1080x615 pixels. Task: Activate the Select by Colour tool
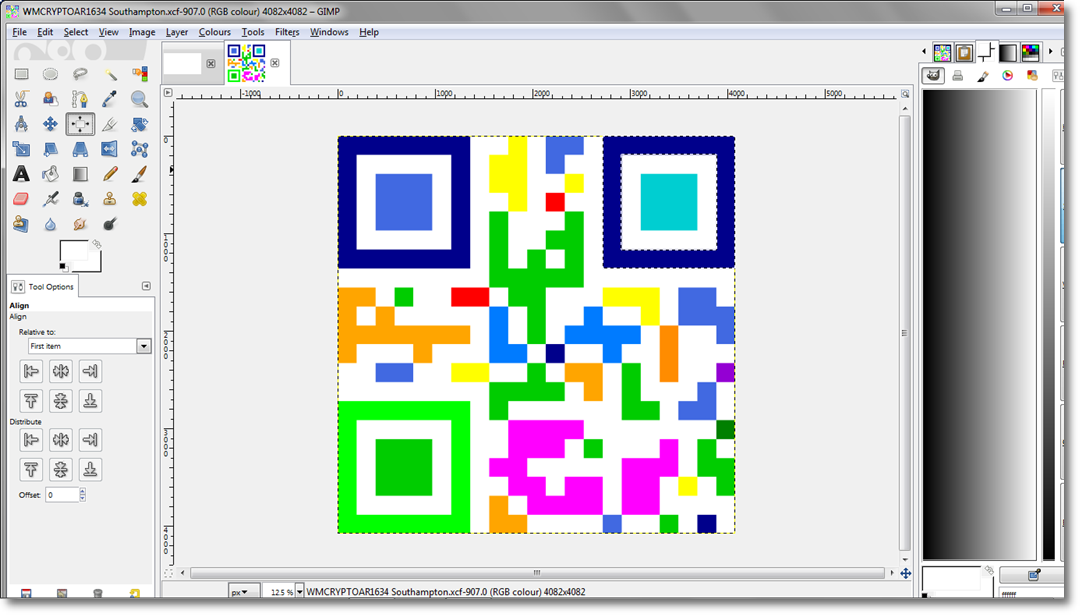(x=140, y=74)
